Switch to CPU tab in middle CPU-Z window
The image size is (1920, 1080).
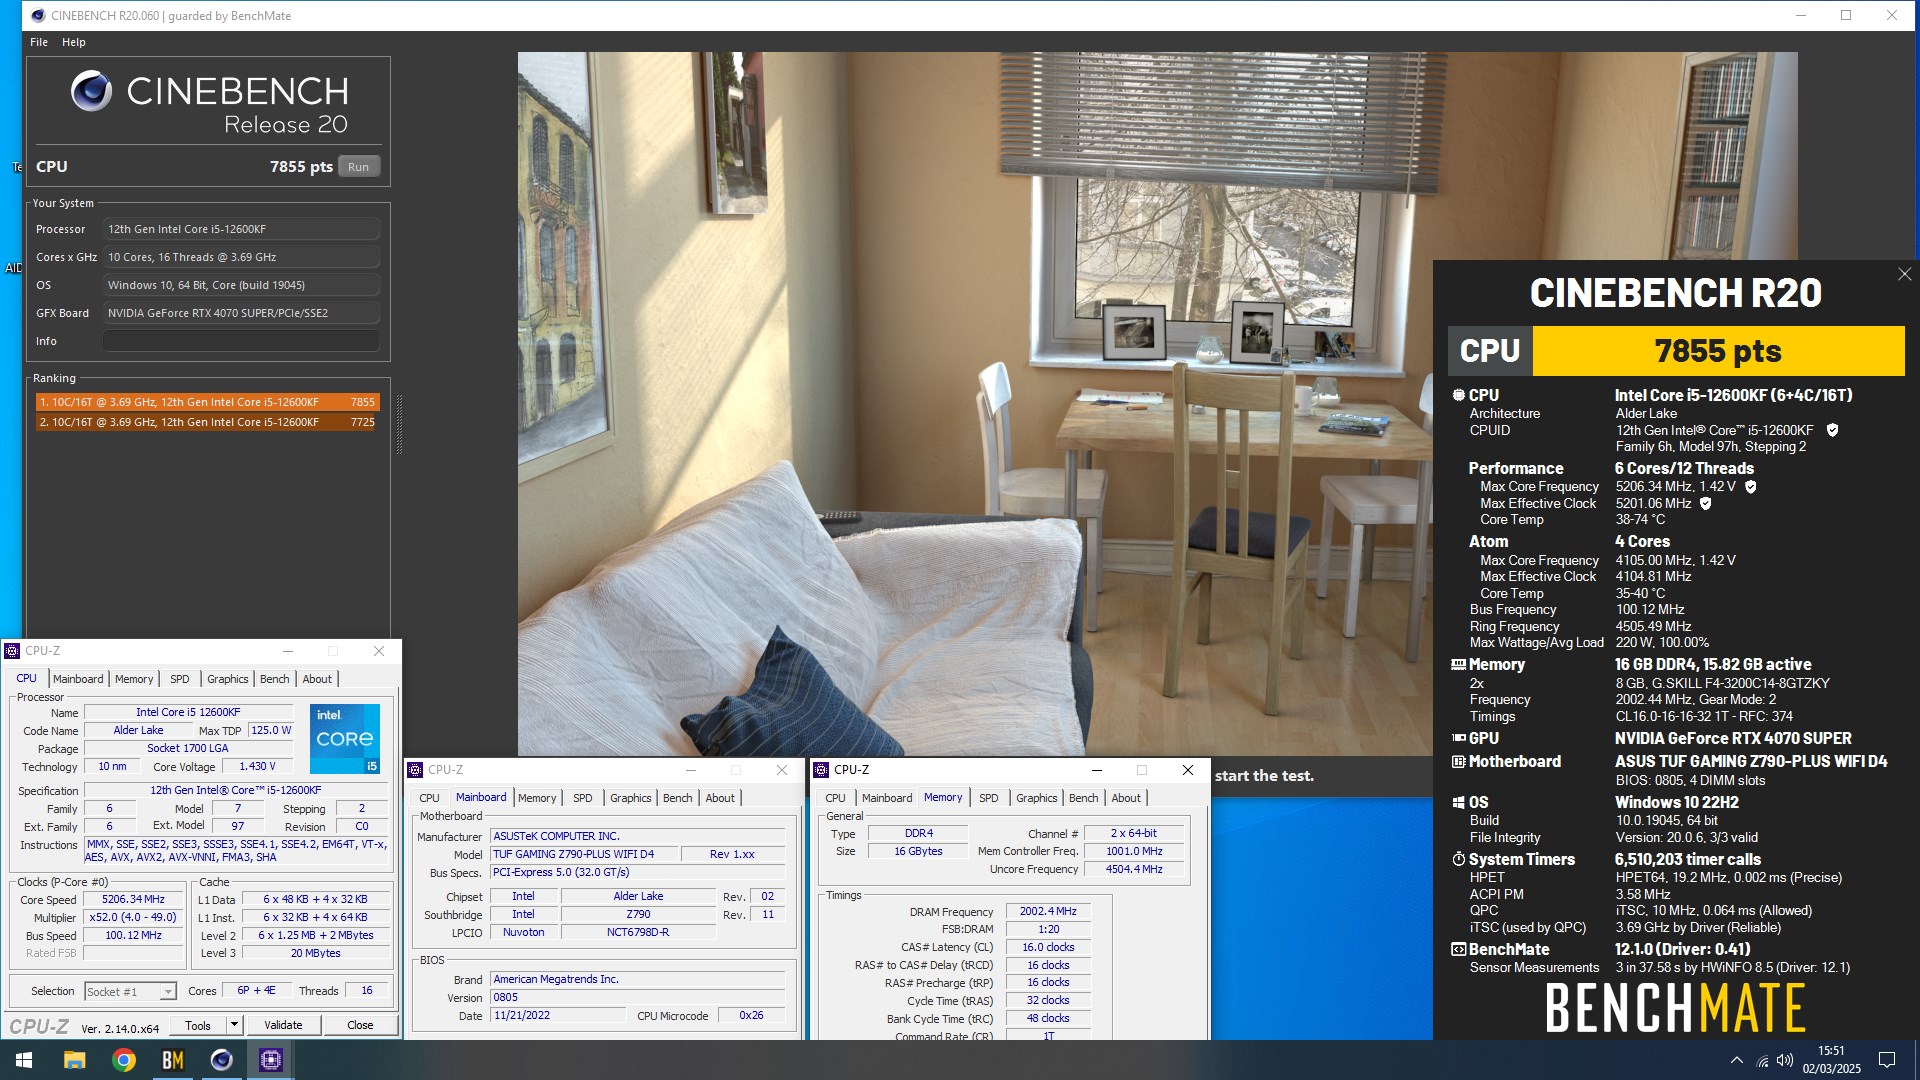[x=429, y=798]
